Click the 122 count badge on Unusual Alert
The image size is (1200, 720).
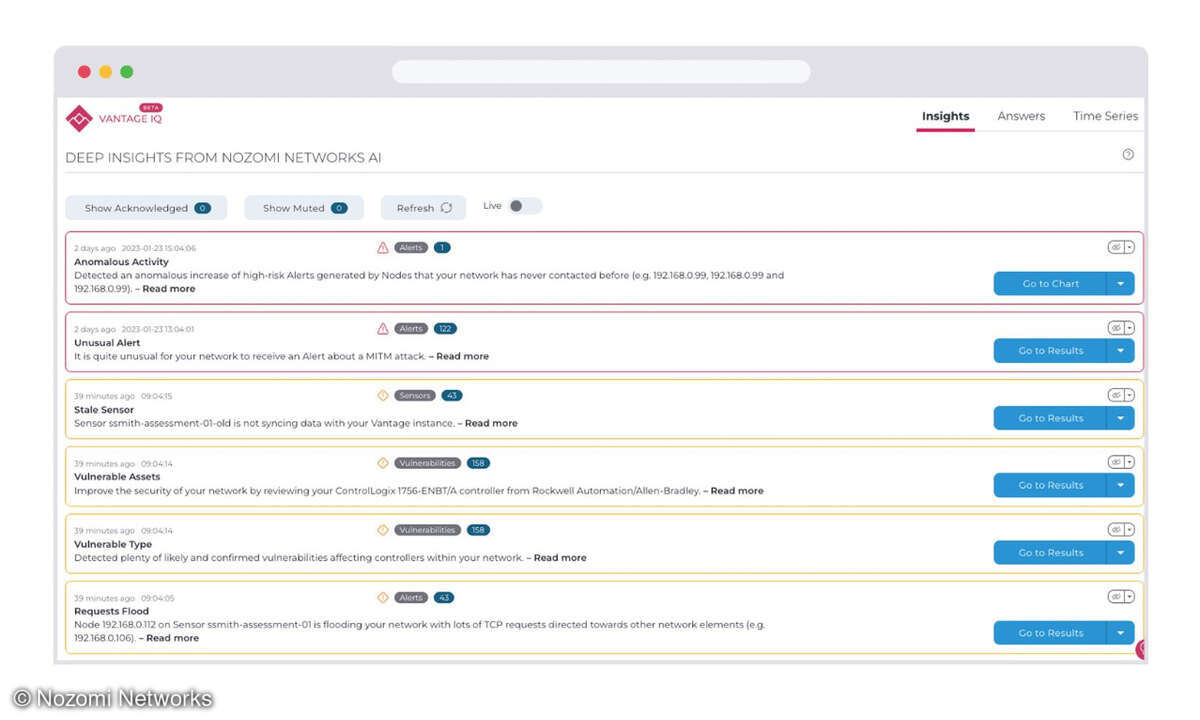(445, 328)
